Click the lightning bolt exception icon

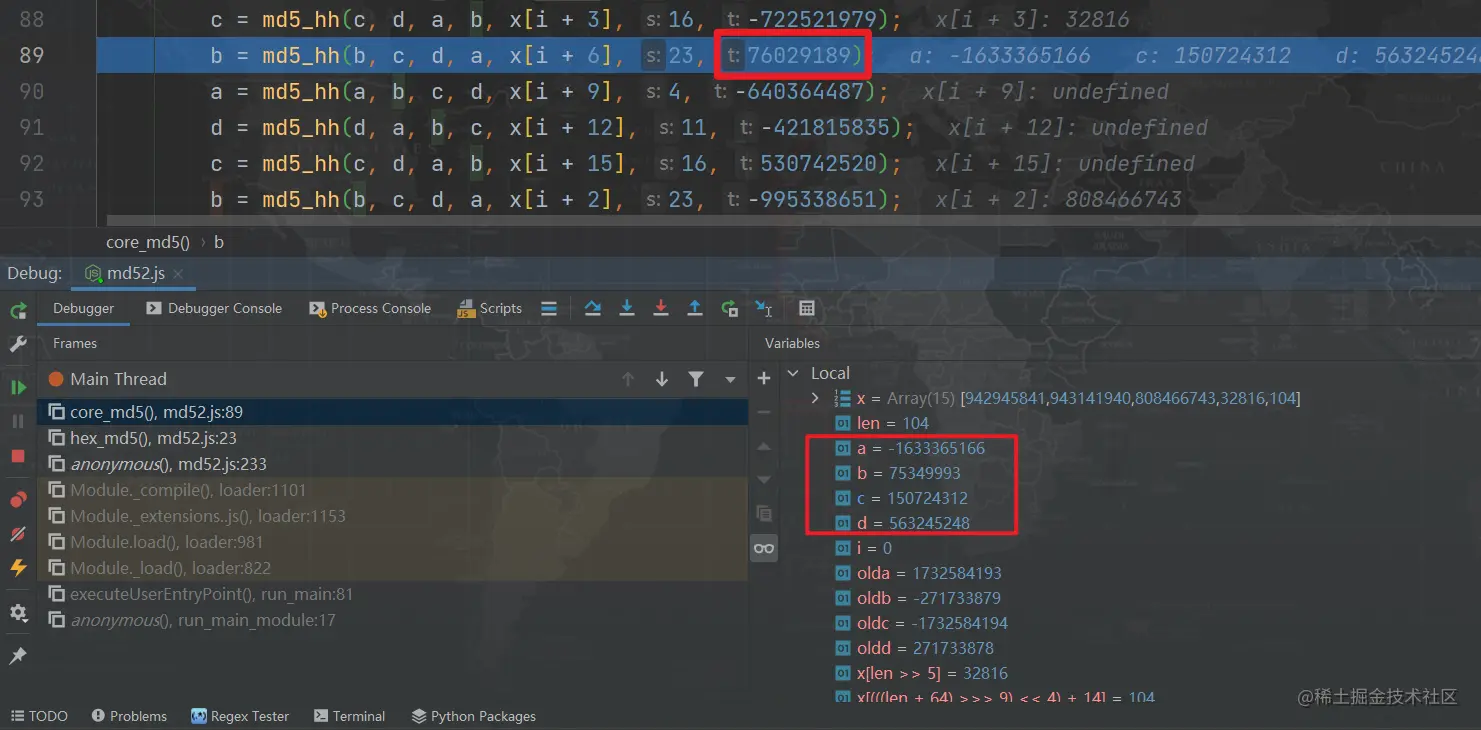click(18, 568)
